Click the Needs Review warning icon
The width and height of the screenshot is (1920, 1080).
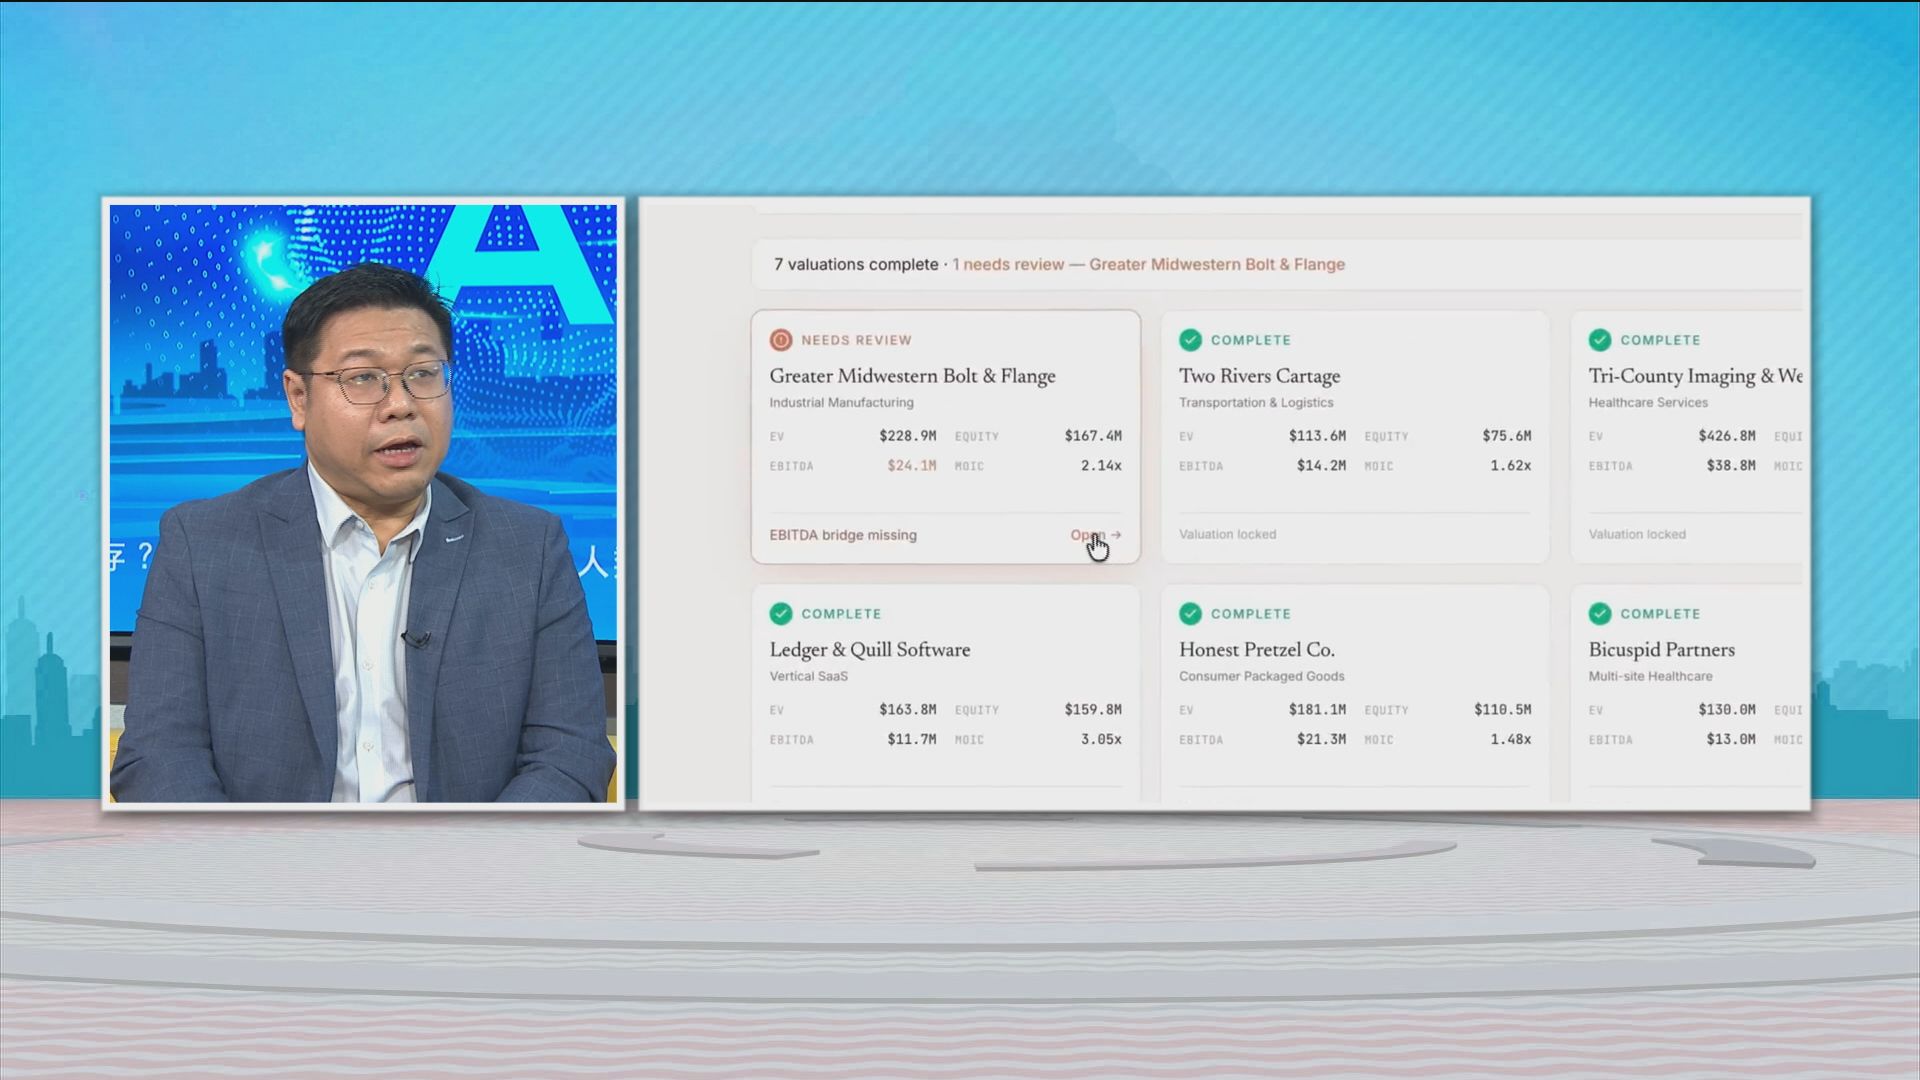point(781,340)
